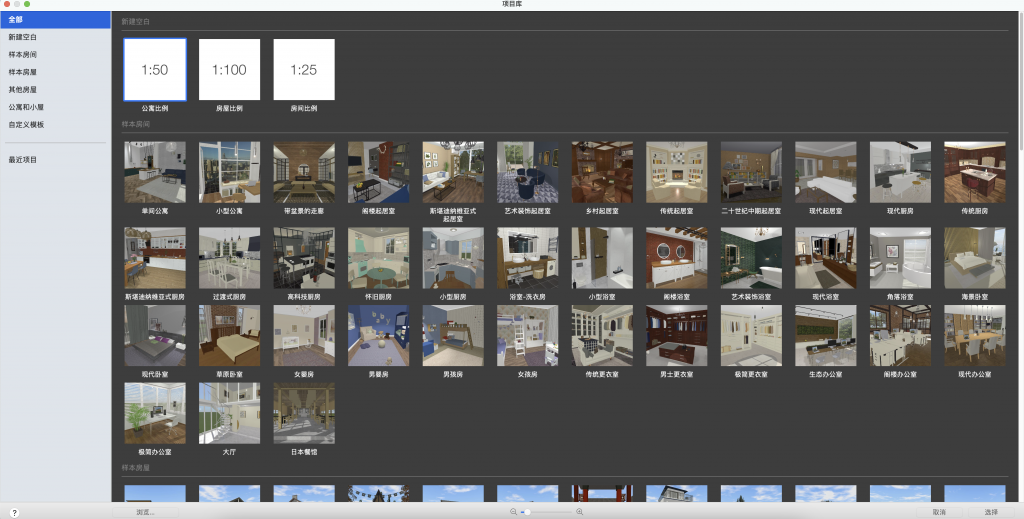This screenshot has width=1024, height=519.
Task: Select 其他房屋 in the sidebar
Action: pos(56,89)
